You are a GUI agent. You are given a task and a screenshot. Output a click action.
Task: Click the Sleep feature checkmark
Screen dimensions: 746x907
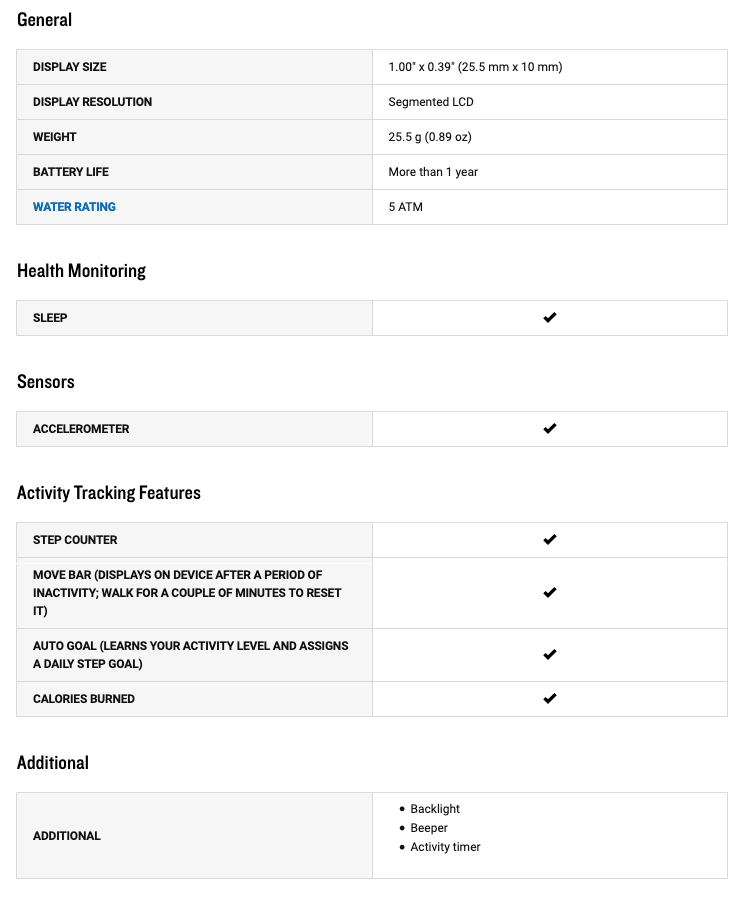click(x=549, y=318)
